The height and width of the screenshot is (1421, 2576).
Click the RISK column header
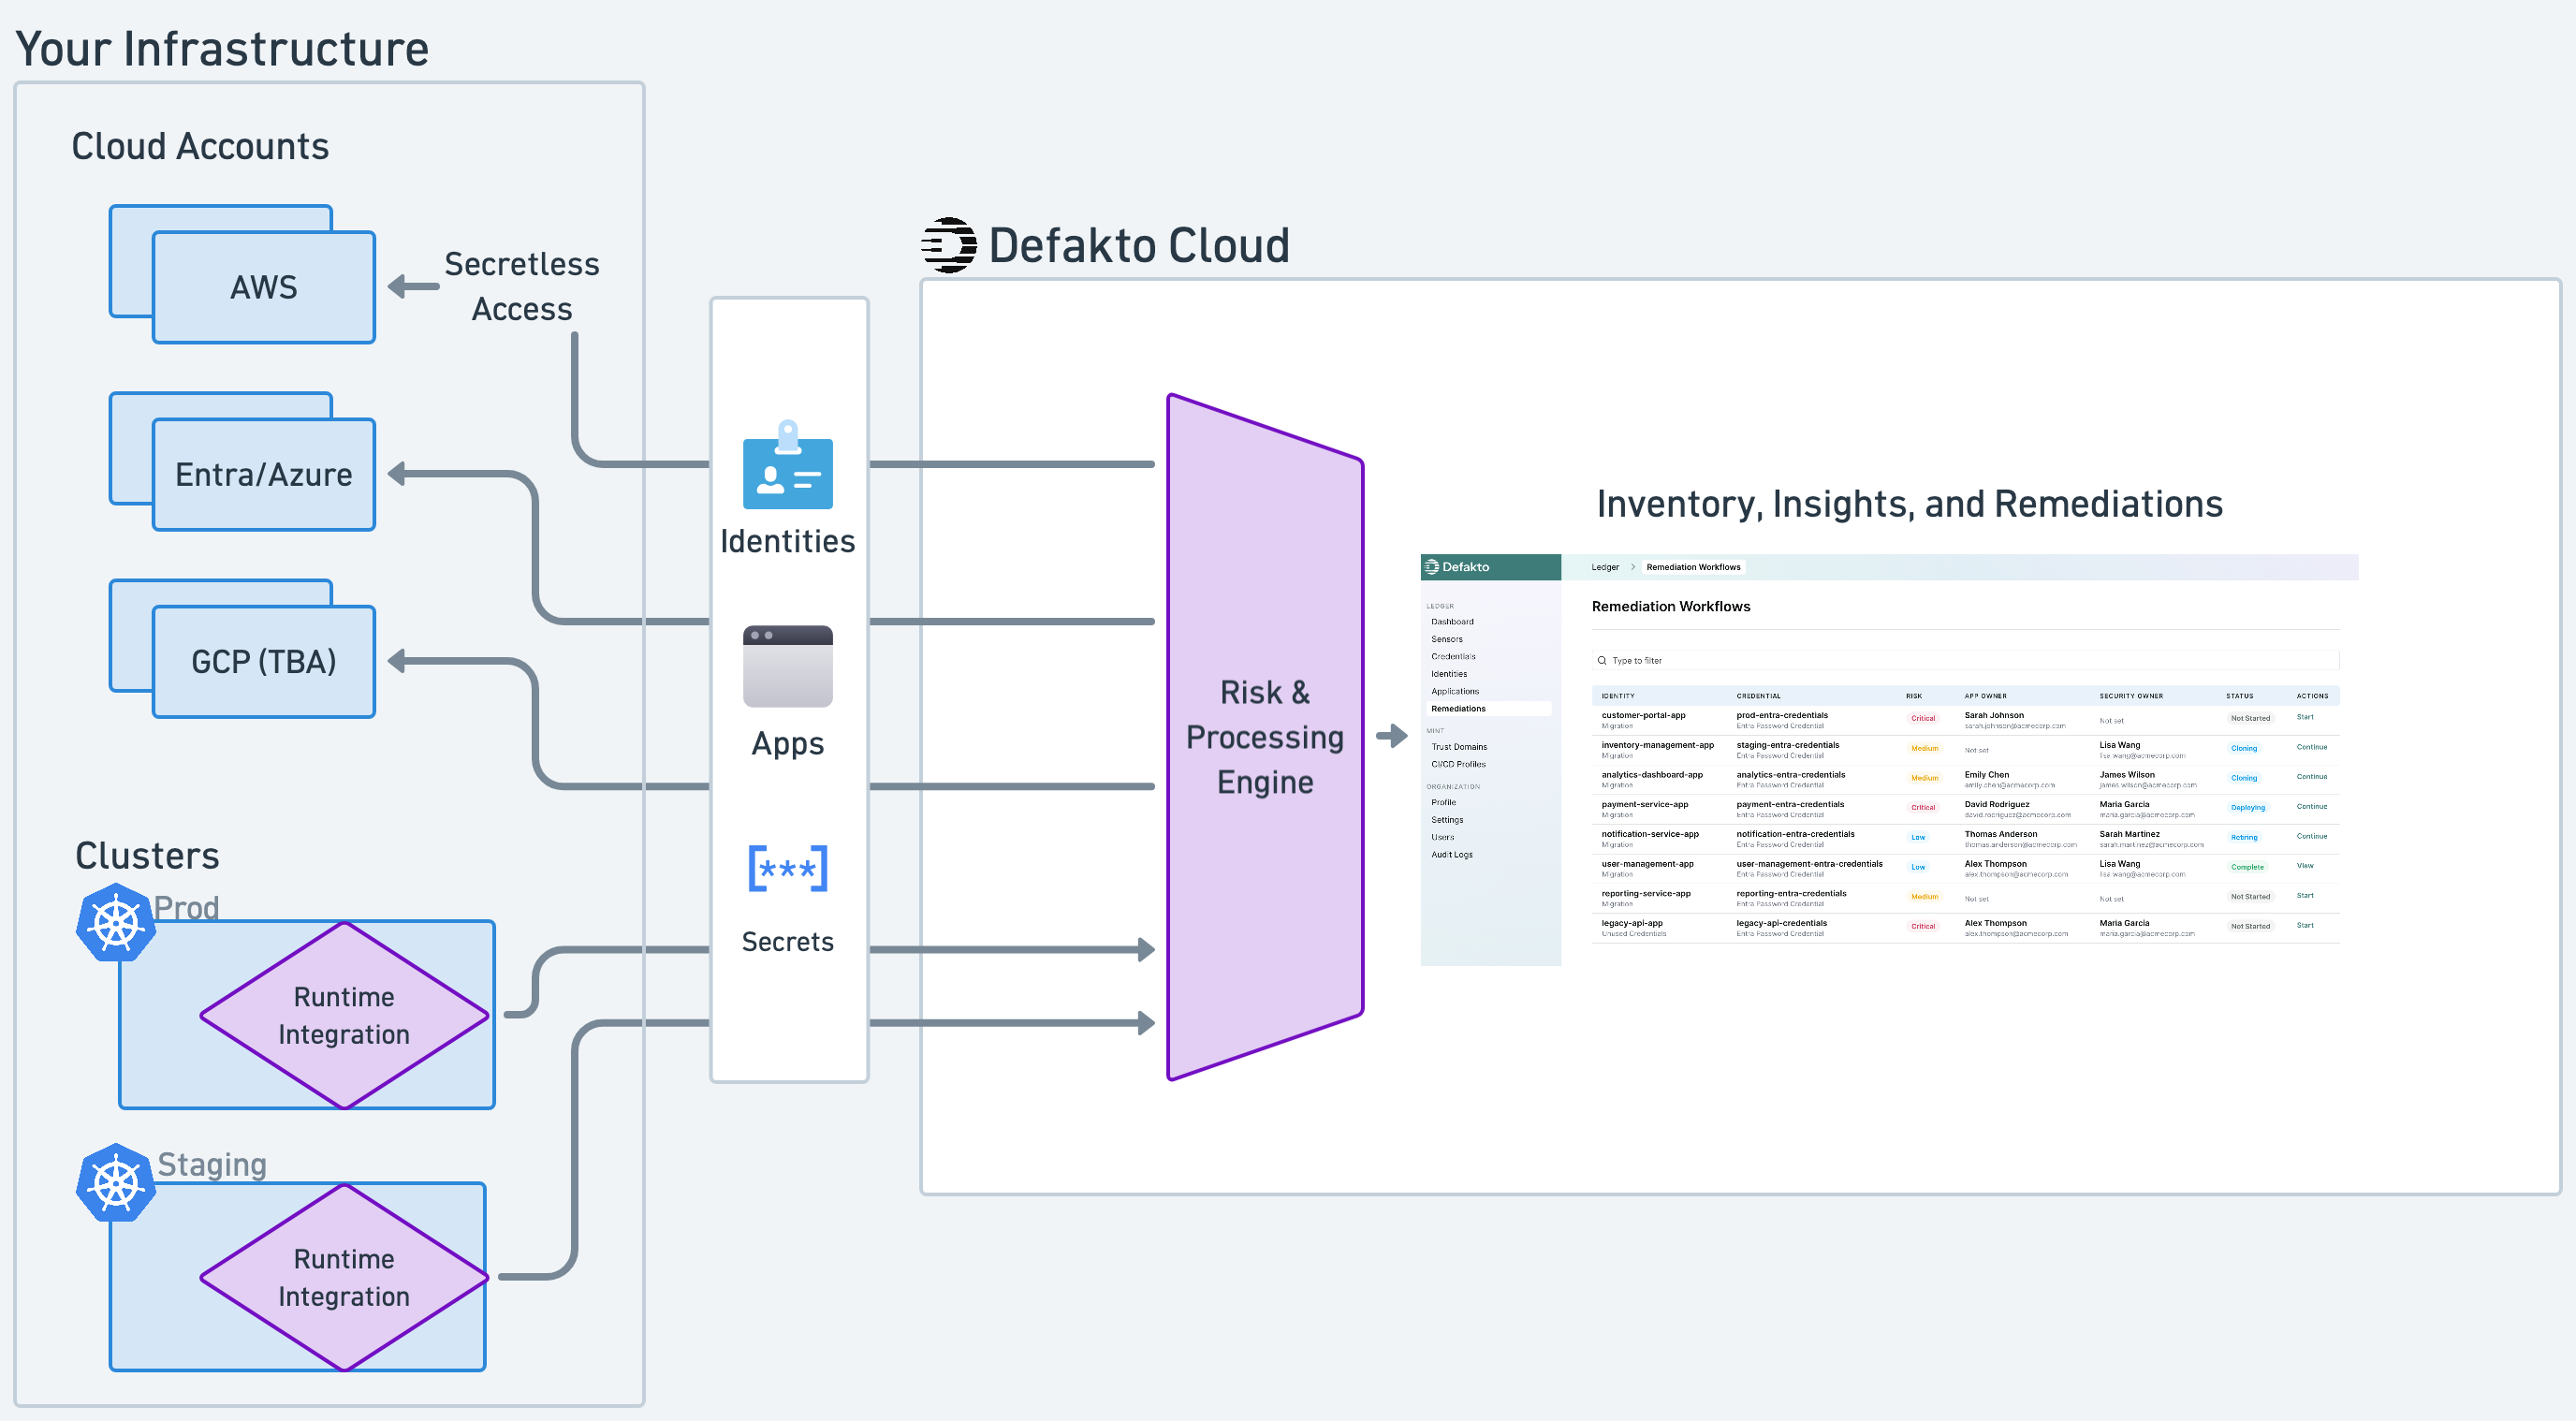1913,696
